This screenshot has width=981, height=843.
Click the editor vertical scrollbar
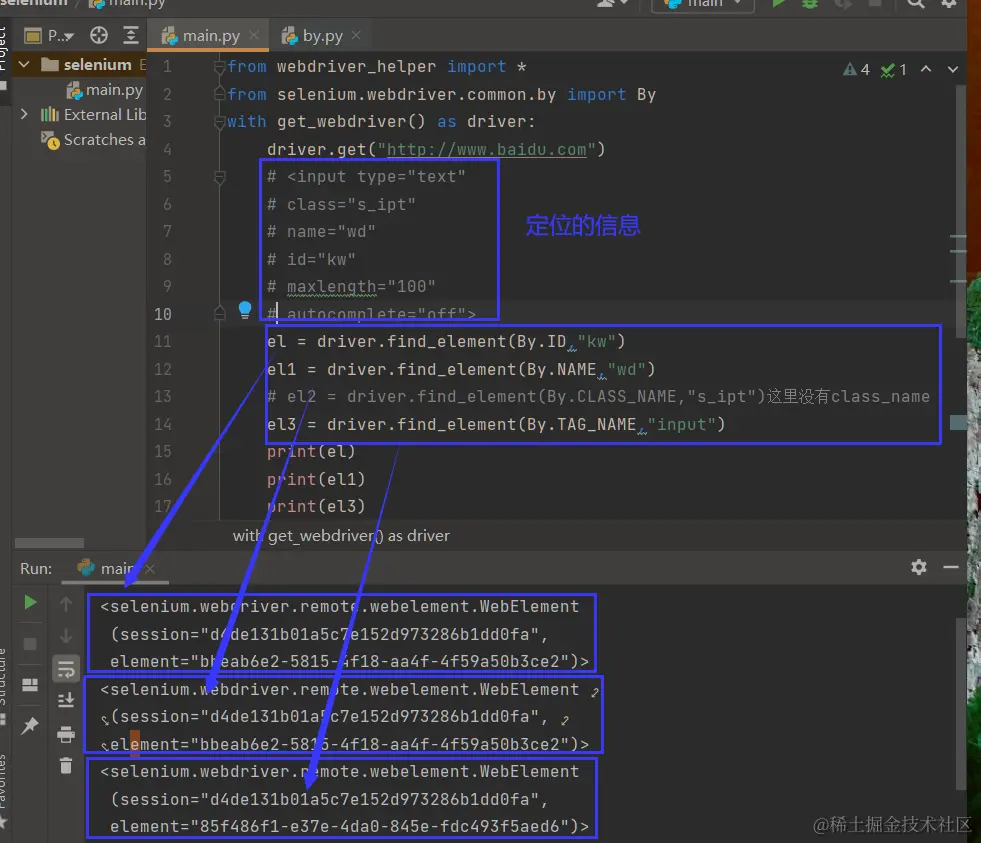(x=960, y=213)
